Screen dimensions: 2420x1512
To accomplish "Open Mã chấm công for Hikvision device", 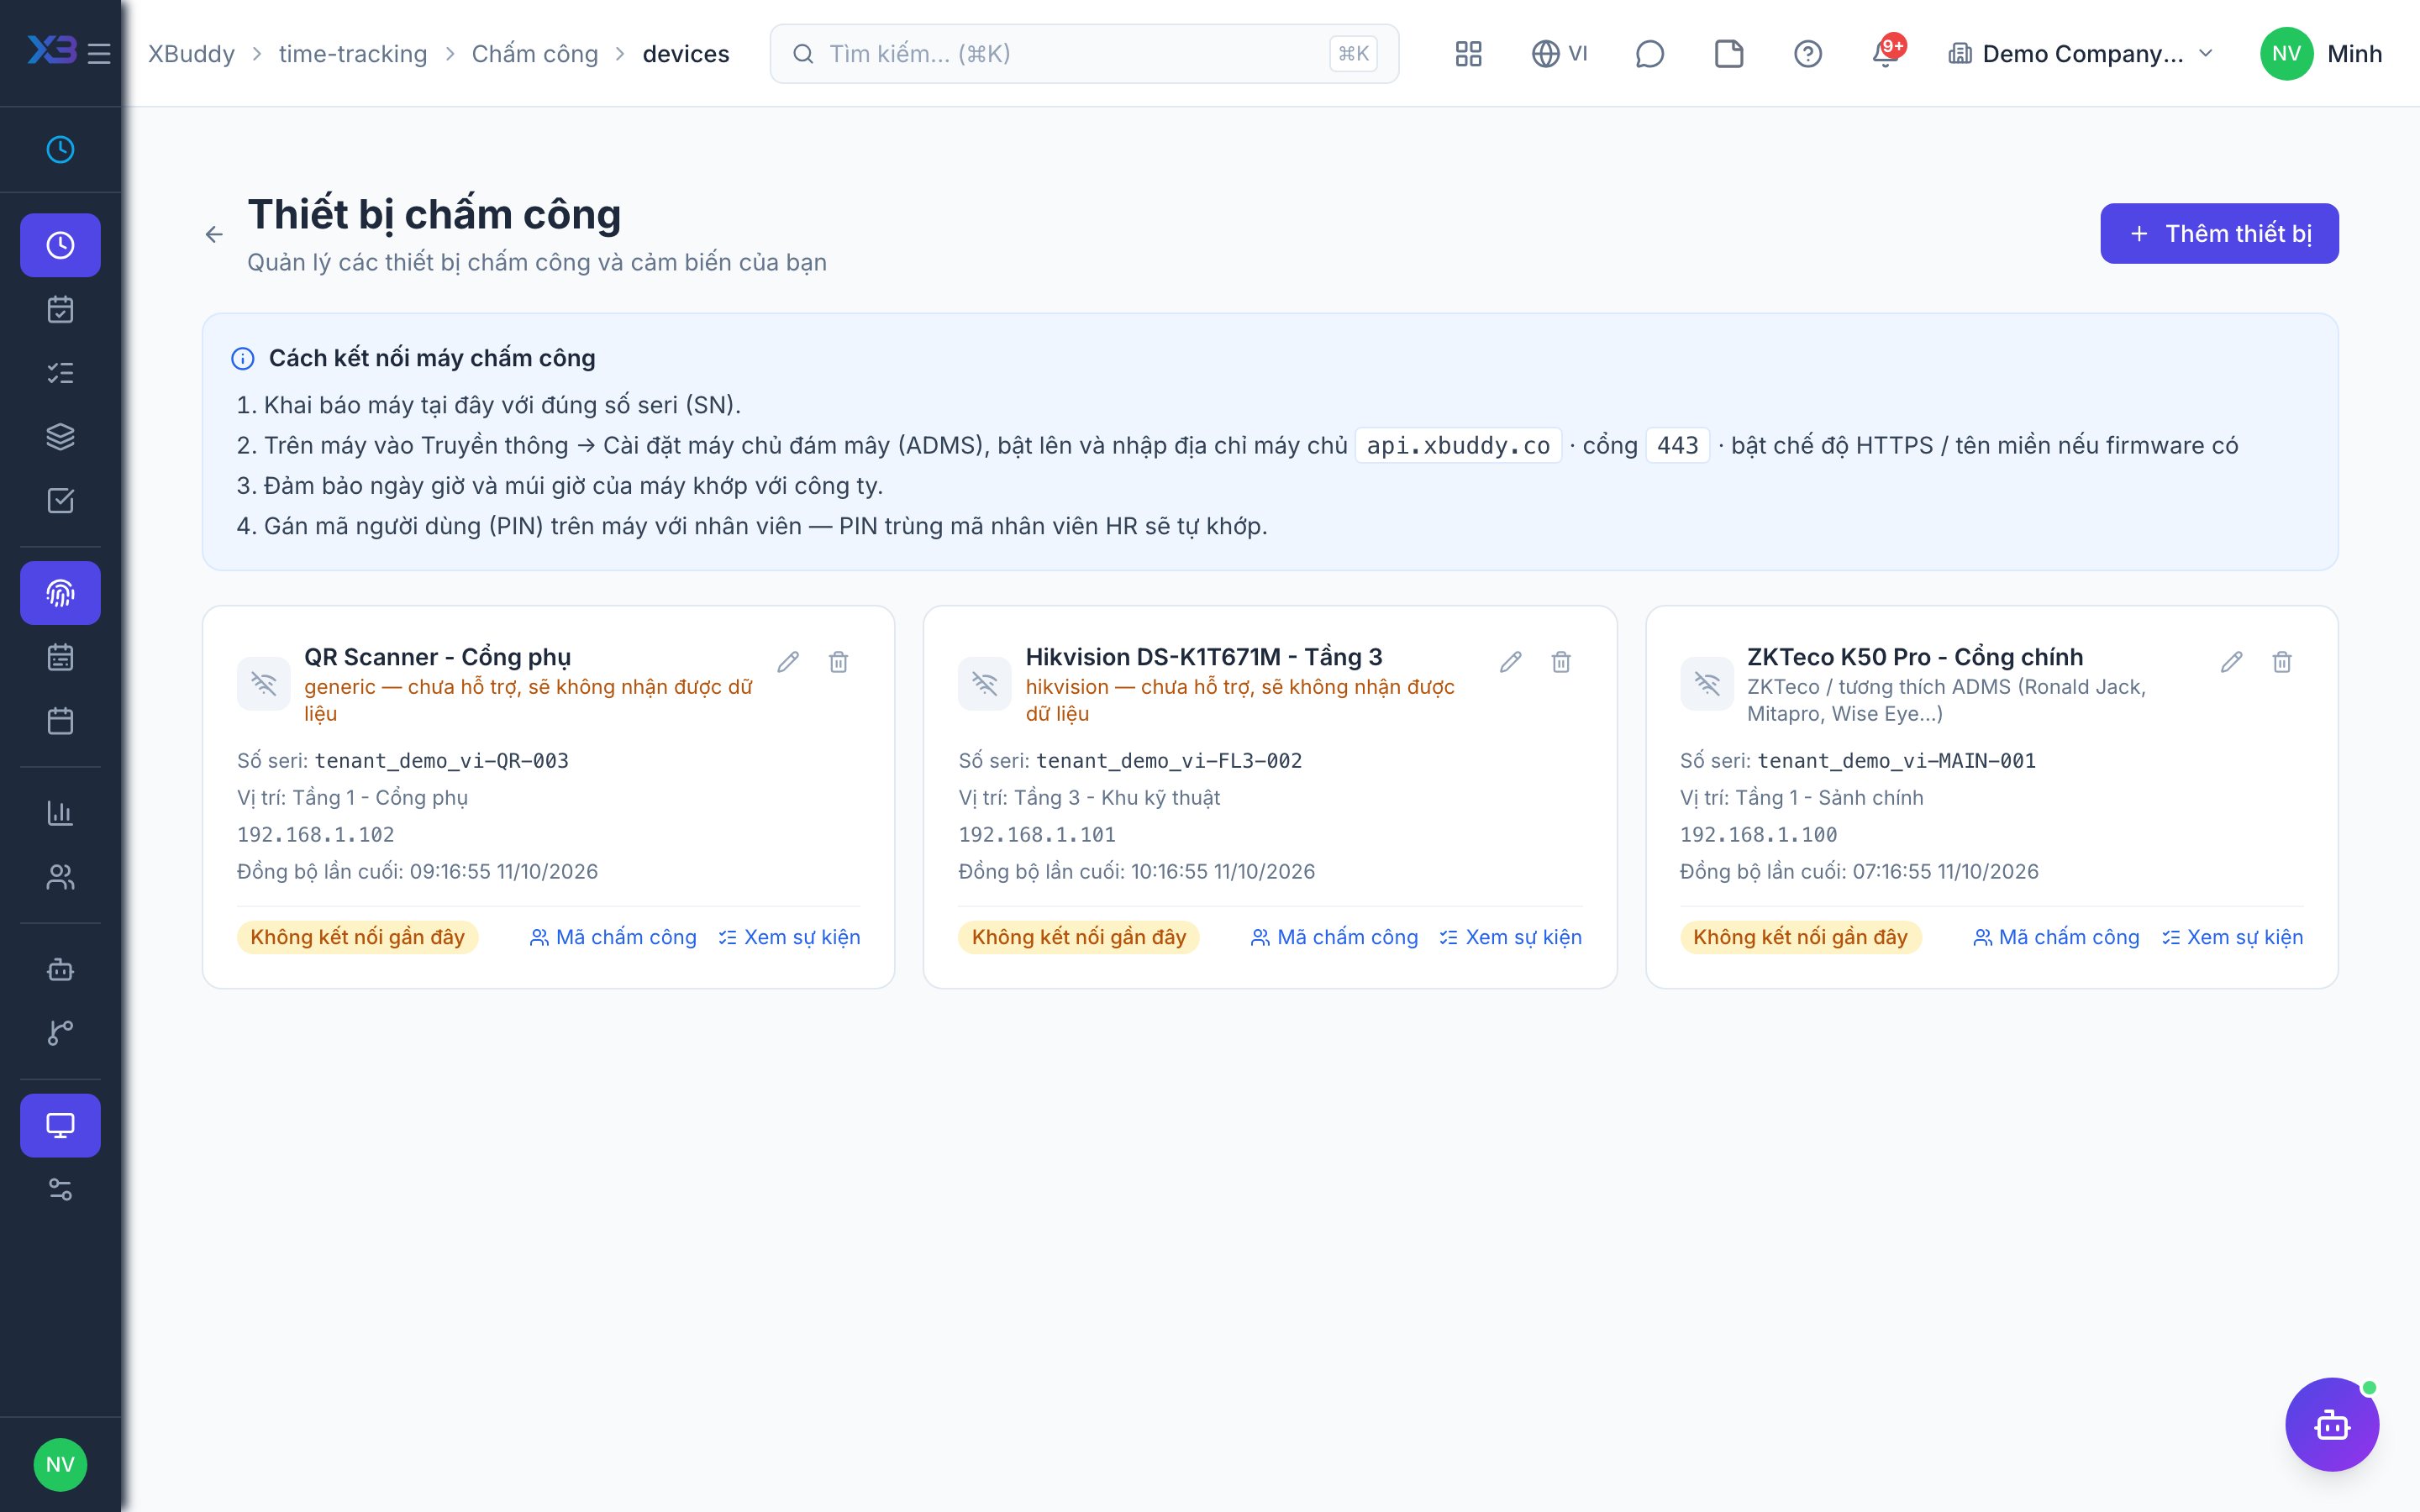I will (1334, 937).
